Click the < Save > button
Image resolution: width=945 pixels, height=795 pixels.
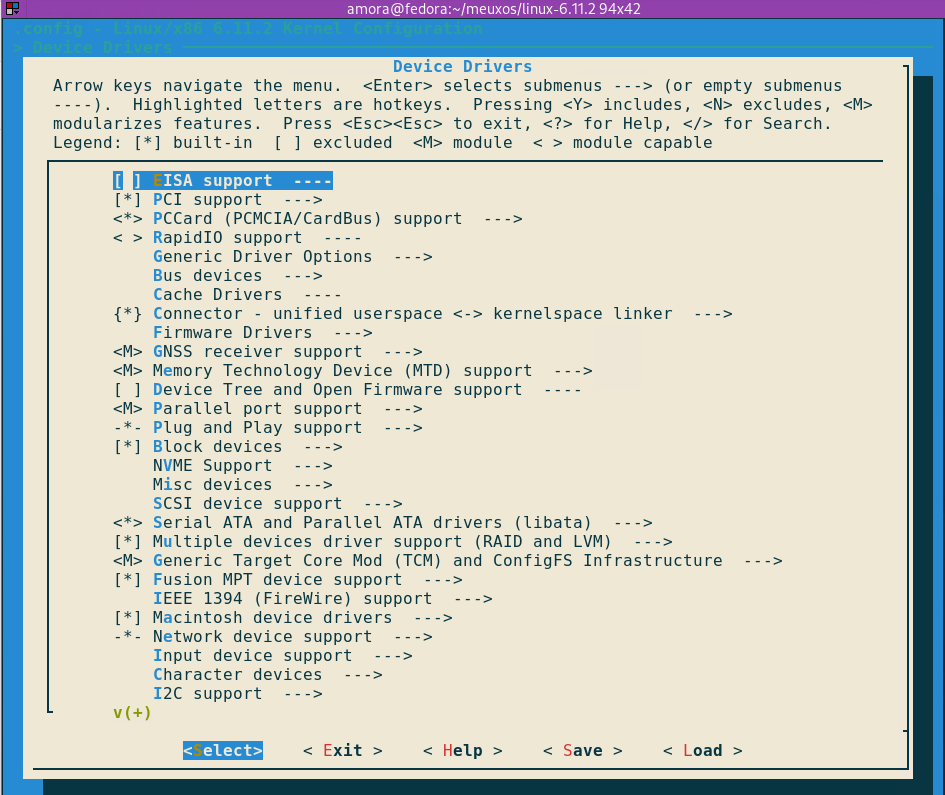click(582, 750)
